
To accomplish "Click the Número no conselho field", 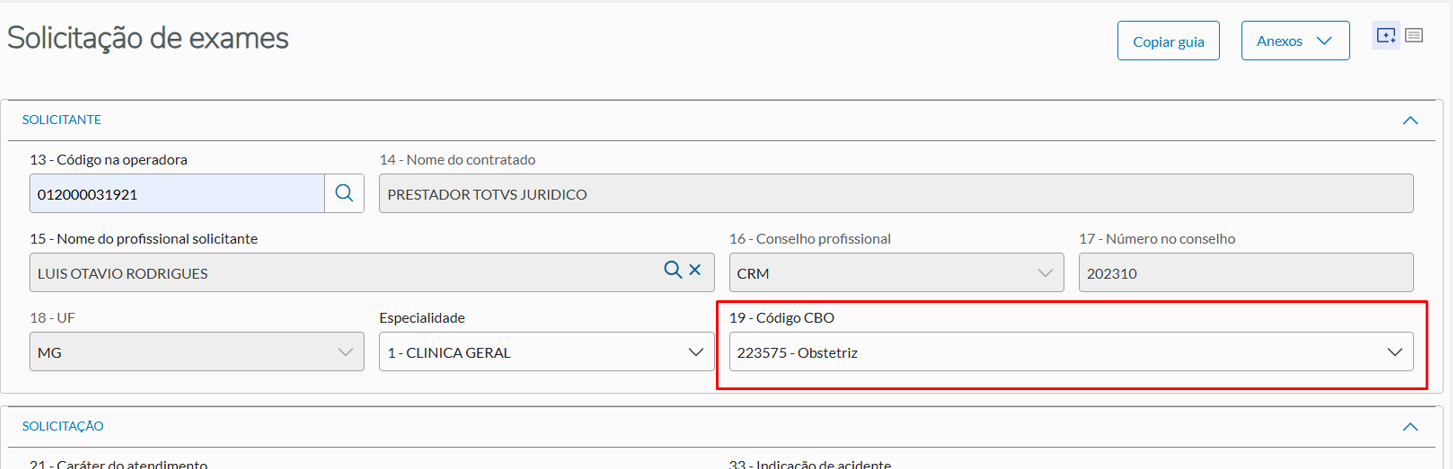I will 1245,272.
